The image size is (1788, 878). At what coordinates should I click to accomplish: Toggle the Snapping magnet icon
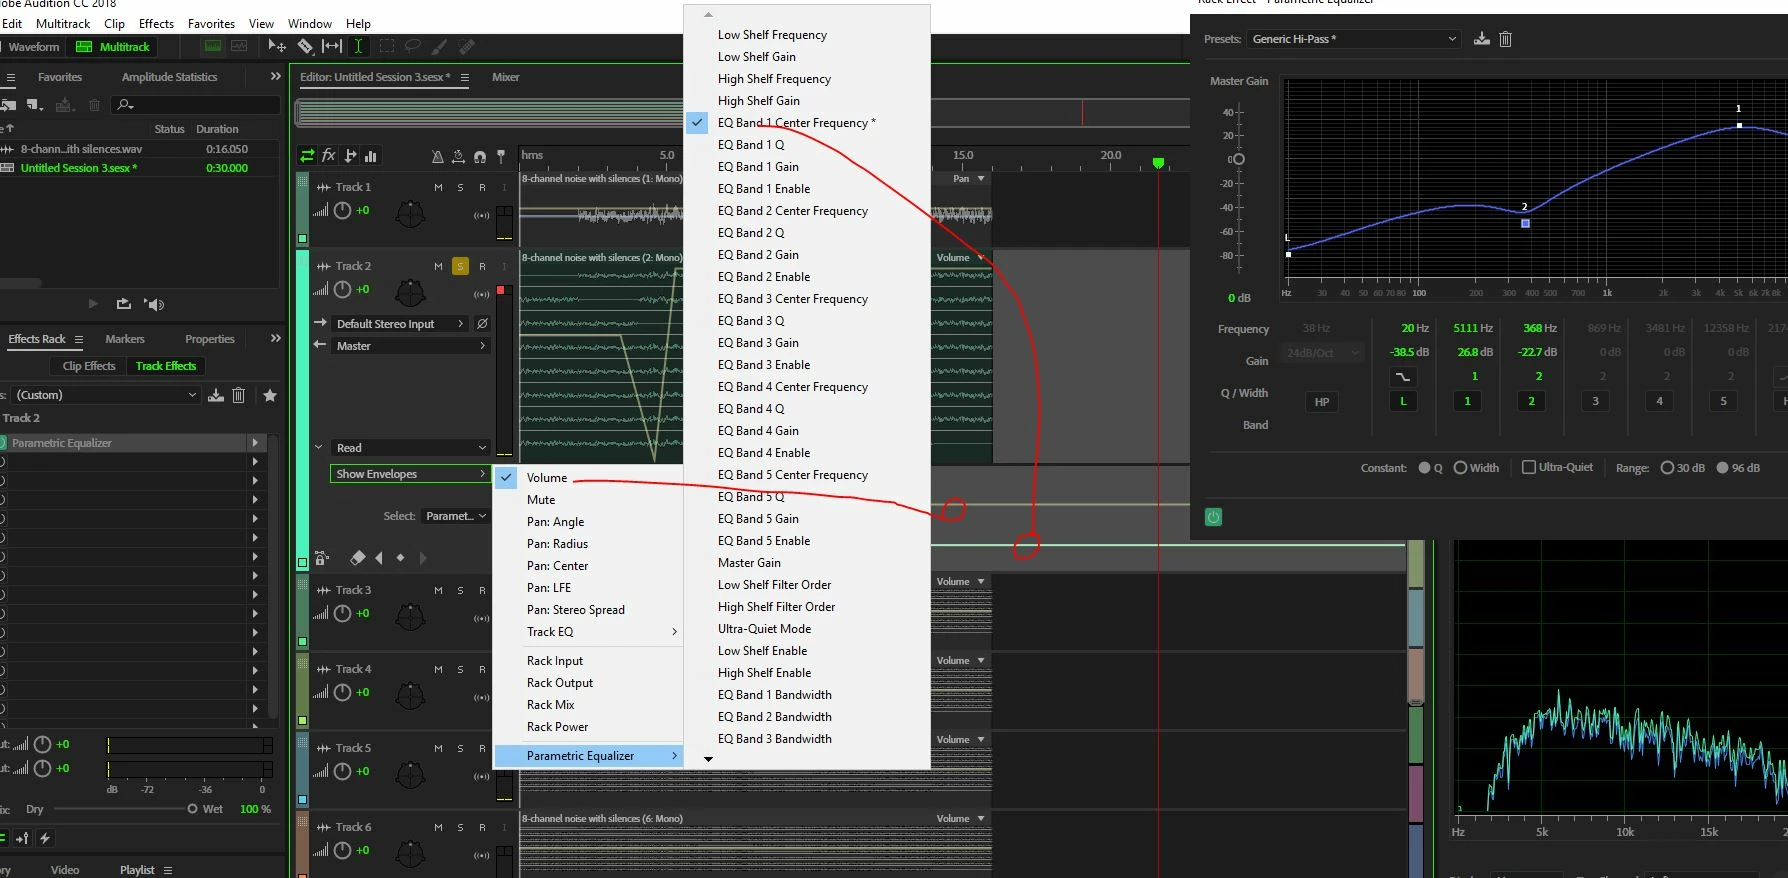point(480,156)
